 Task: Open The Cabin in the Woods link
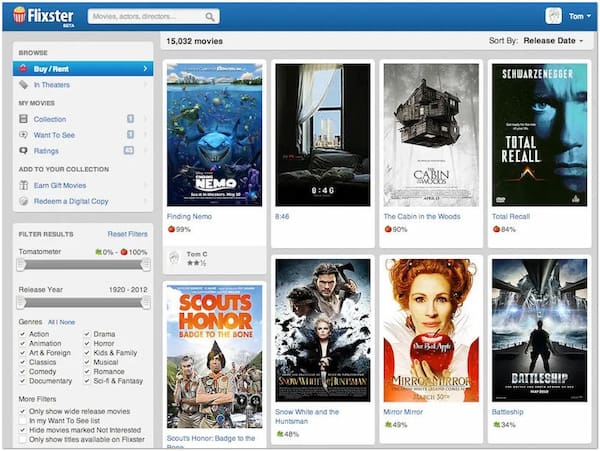[x=422, y=217]
